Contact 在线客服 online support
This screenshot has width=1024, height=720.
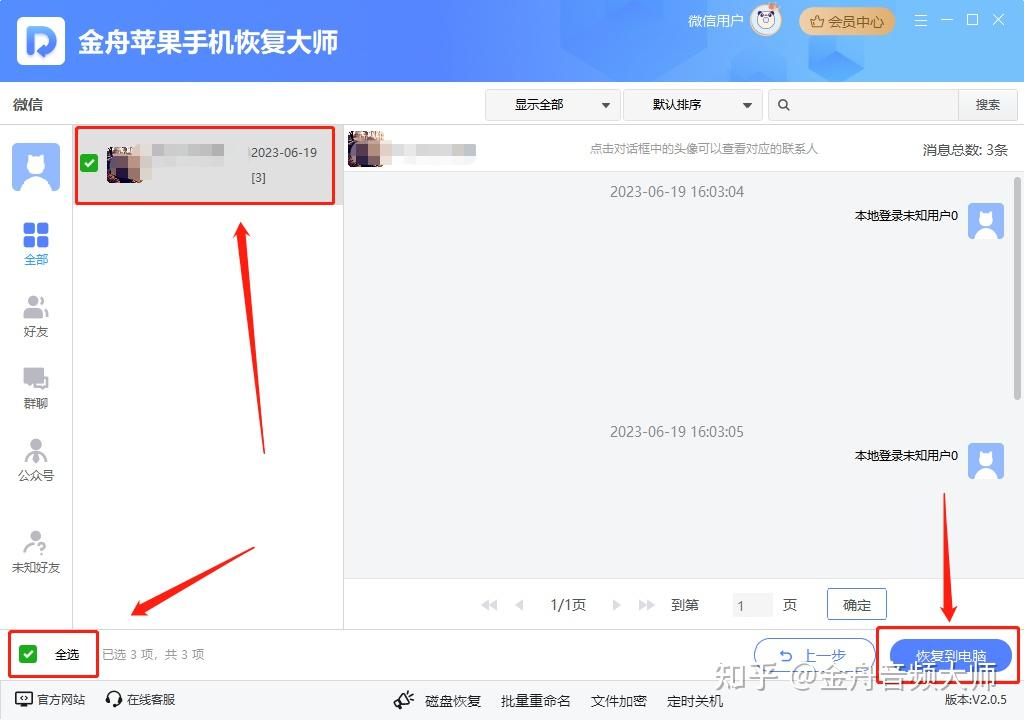pos(140,700)
